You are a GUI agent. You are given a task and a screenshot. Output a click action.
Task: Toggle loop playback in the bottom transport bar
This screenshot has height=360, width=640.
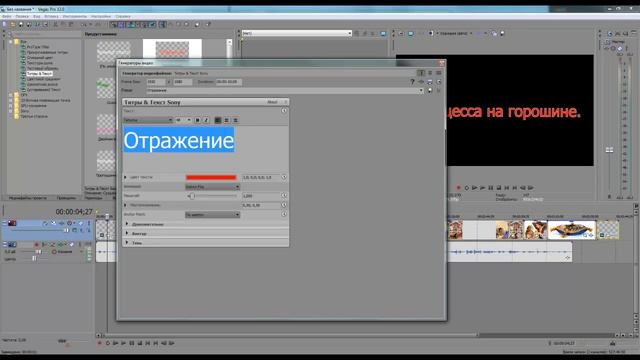coord(108,343)
